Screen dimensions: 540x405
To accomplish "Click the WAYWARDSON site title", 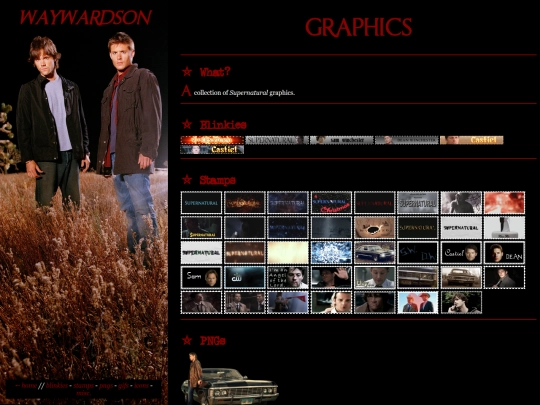I will 85,17.
